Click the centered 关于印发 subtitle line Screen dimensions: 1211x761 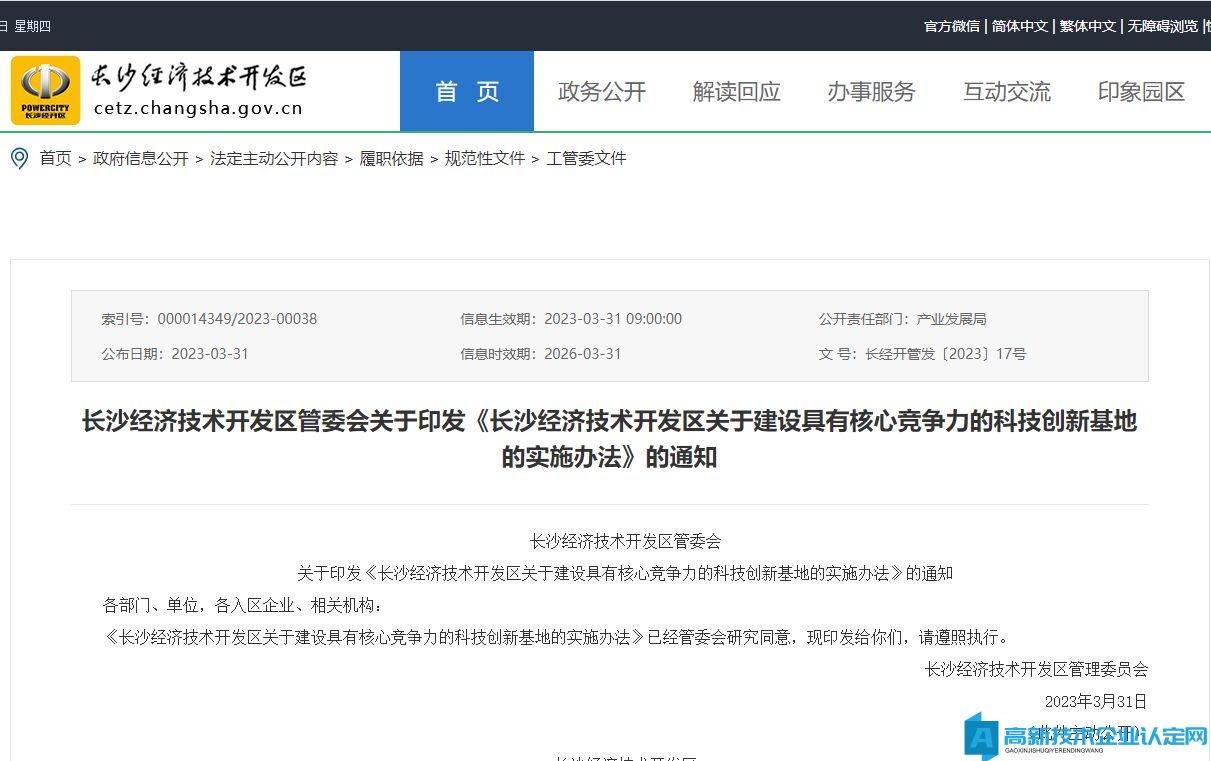[625, 573]
